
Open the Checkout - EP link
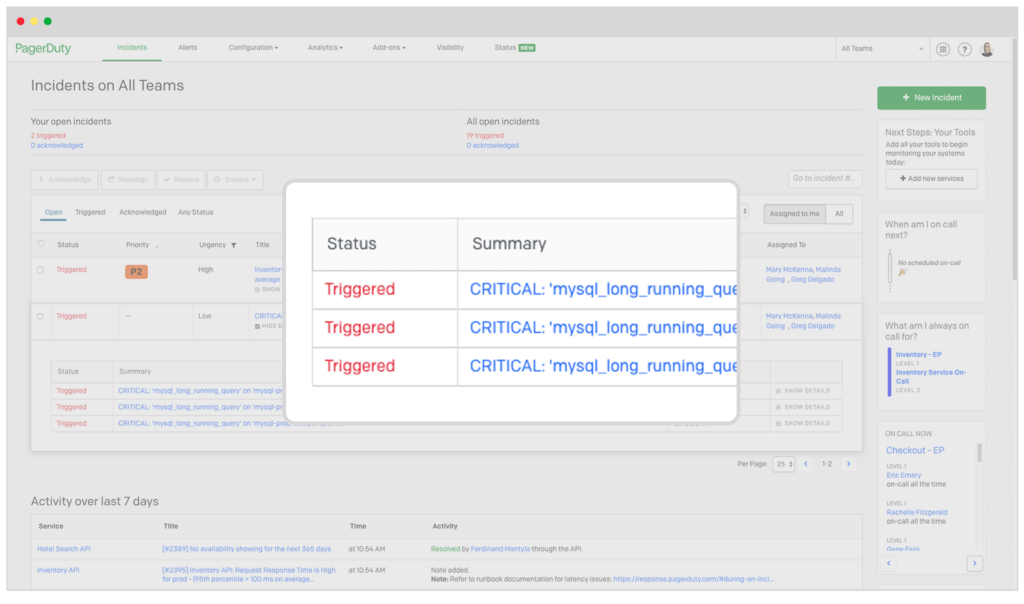coord(915,451)
